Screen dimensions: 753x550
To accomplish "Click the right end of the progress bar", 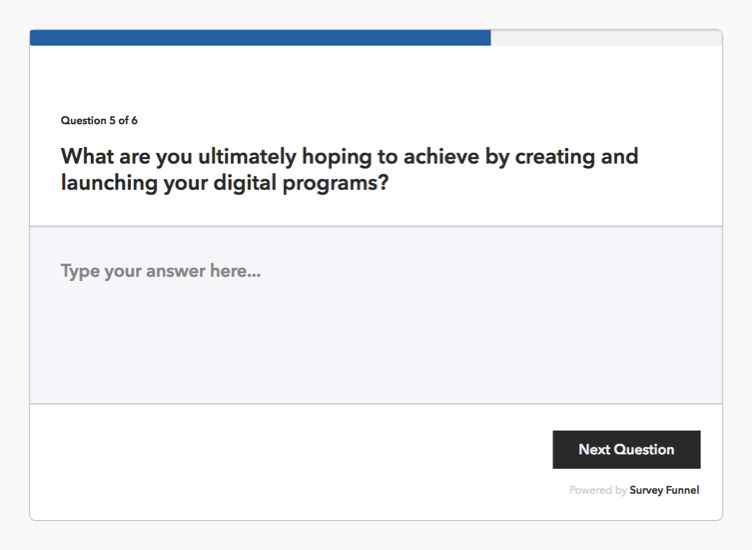I will click(x=716, y=38).
